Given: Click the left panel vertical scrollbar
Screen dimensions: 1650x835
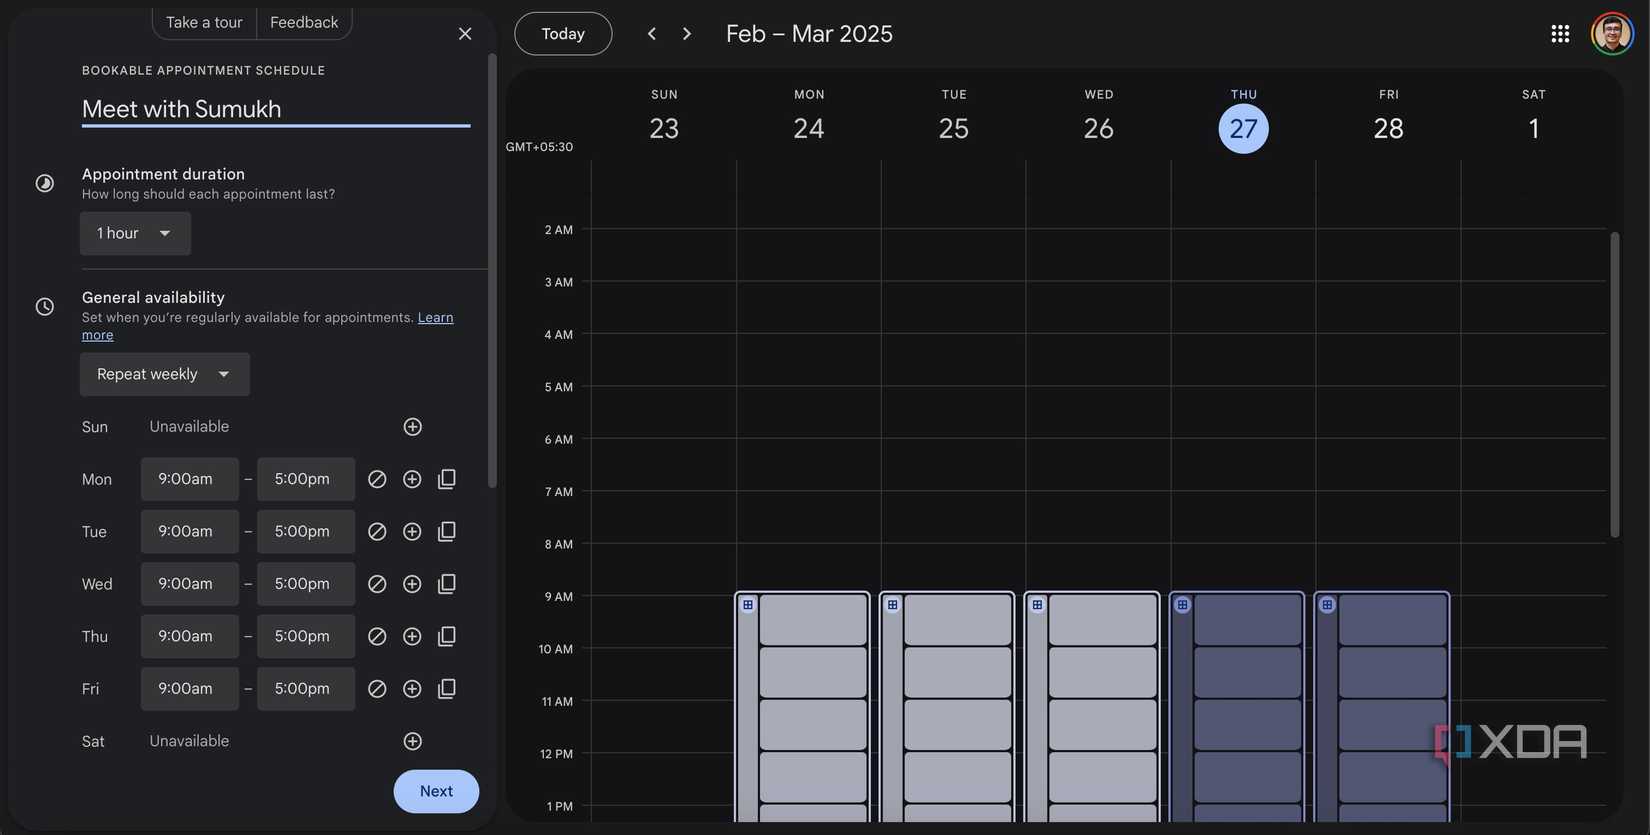Looking at the screenshot, I should (491, 270).
